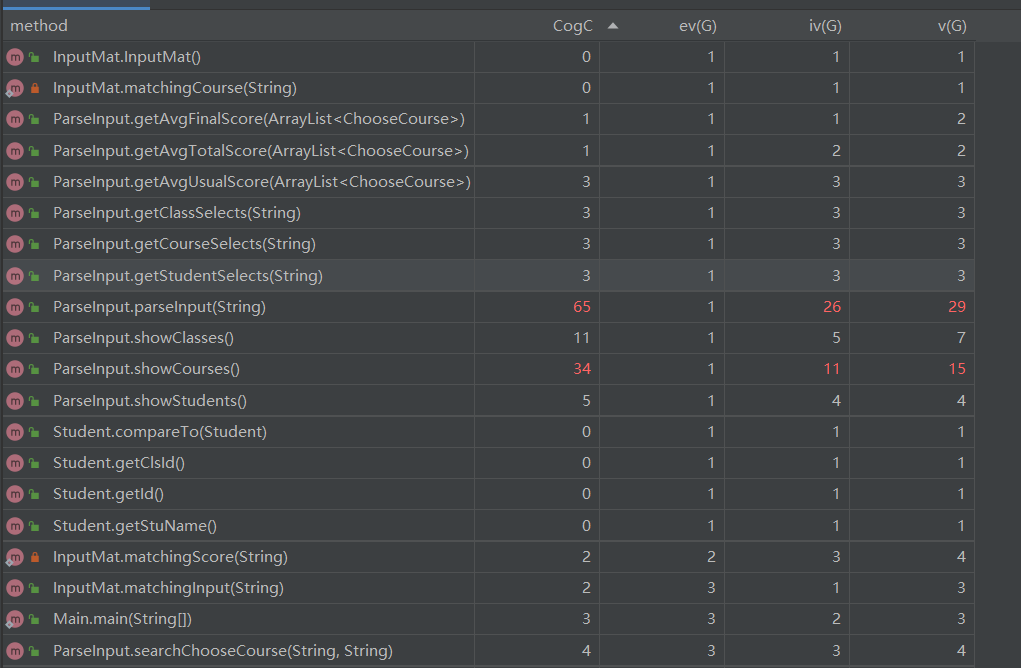Viewport: 1021px width, 668px height.
Task: Click the method icon beside InputMat.InputMat()
Action: coord(15,57)
